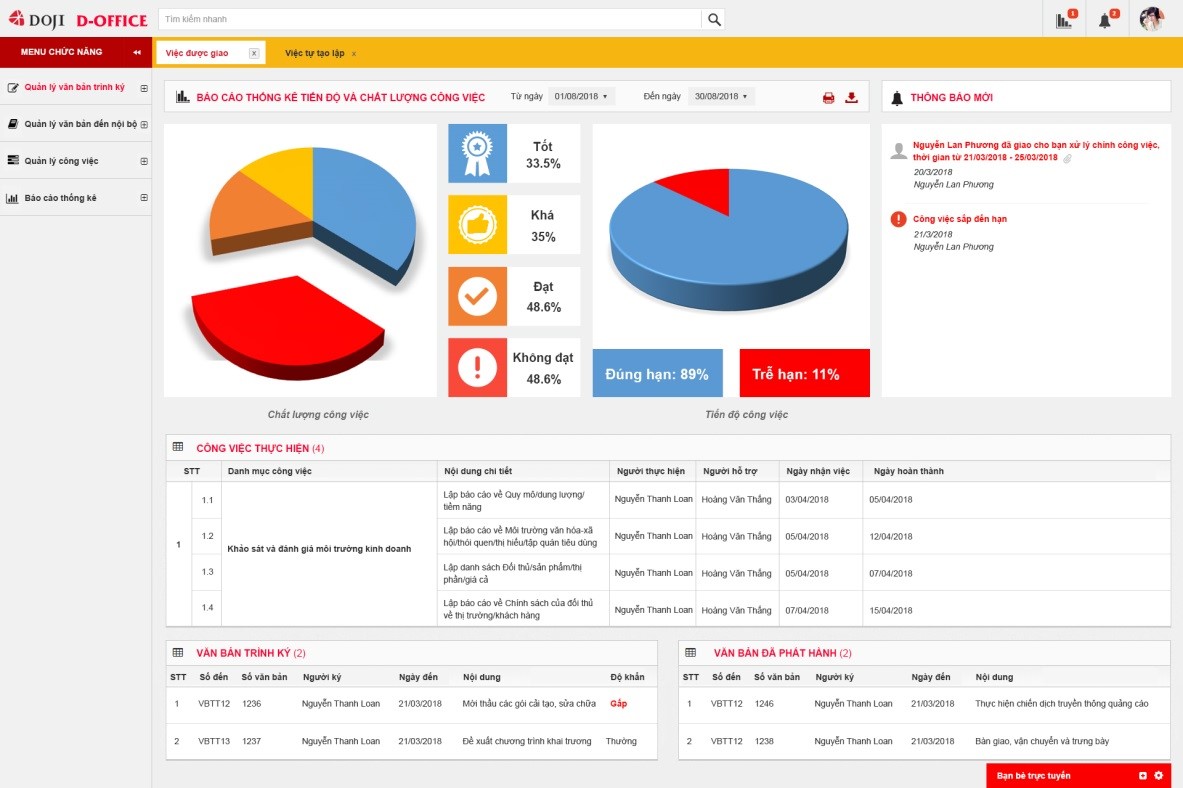Close the Việc được giao tab
The image size is (1183, 788).
pyautogui.click(x=254, y=53)
